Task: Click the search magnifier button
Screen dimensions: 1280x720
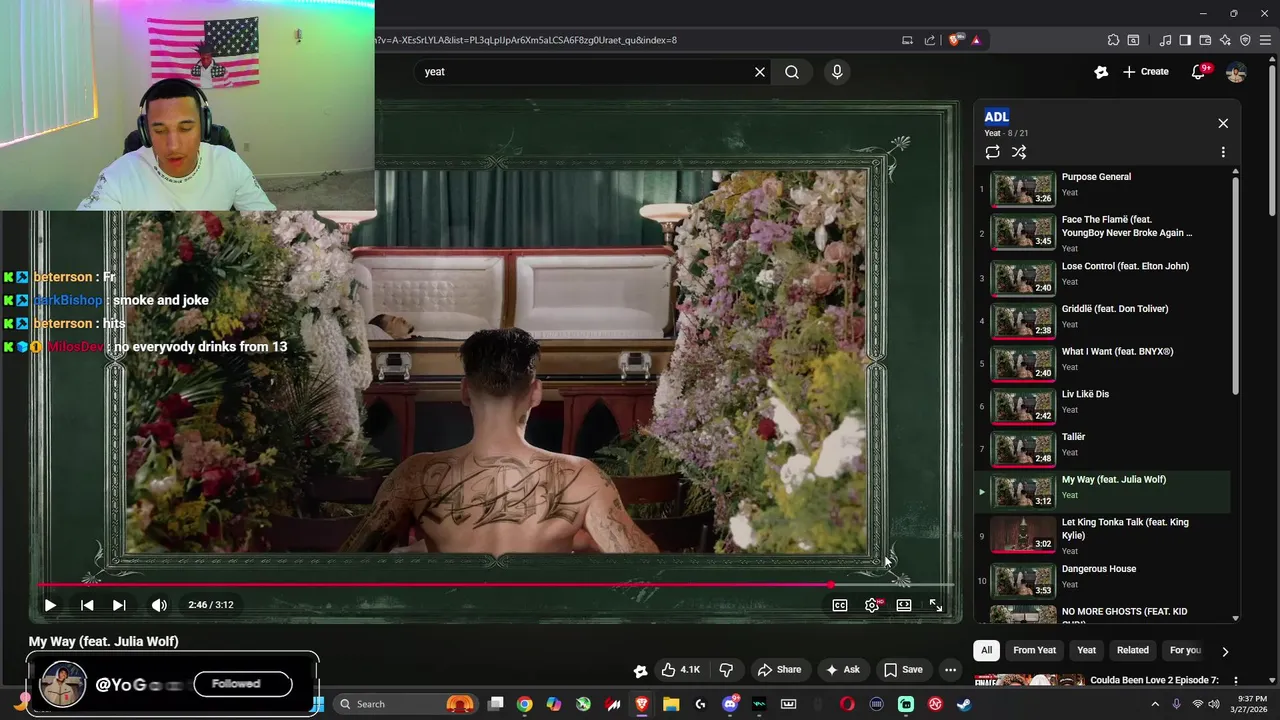Action: click(792, 72)
